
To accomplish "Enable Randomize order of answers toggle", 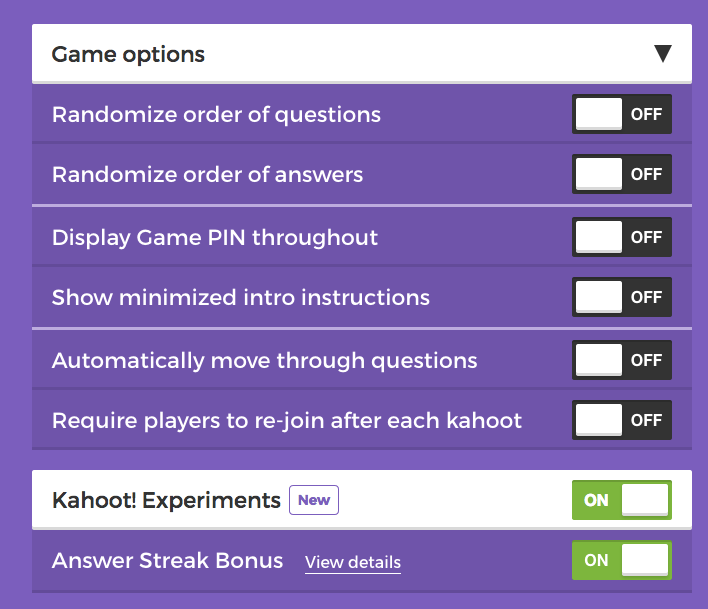I will point(622,174).
